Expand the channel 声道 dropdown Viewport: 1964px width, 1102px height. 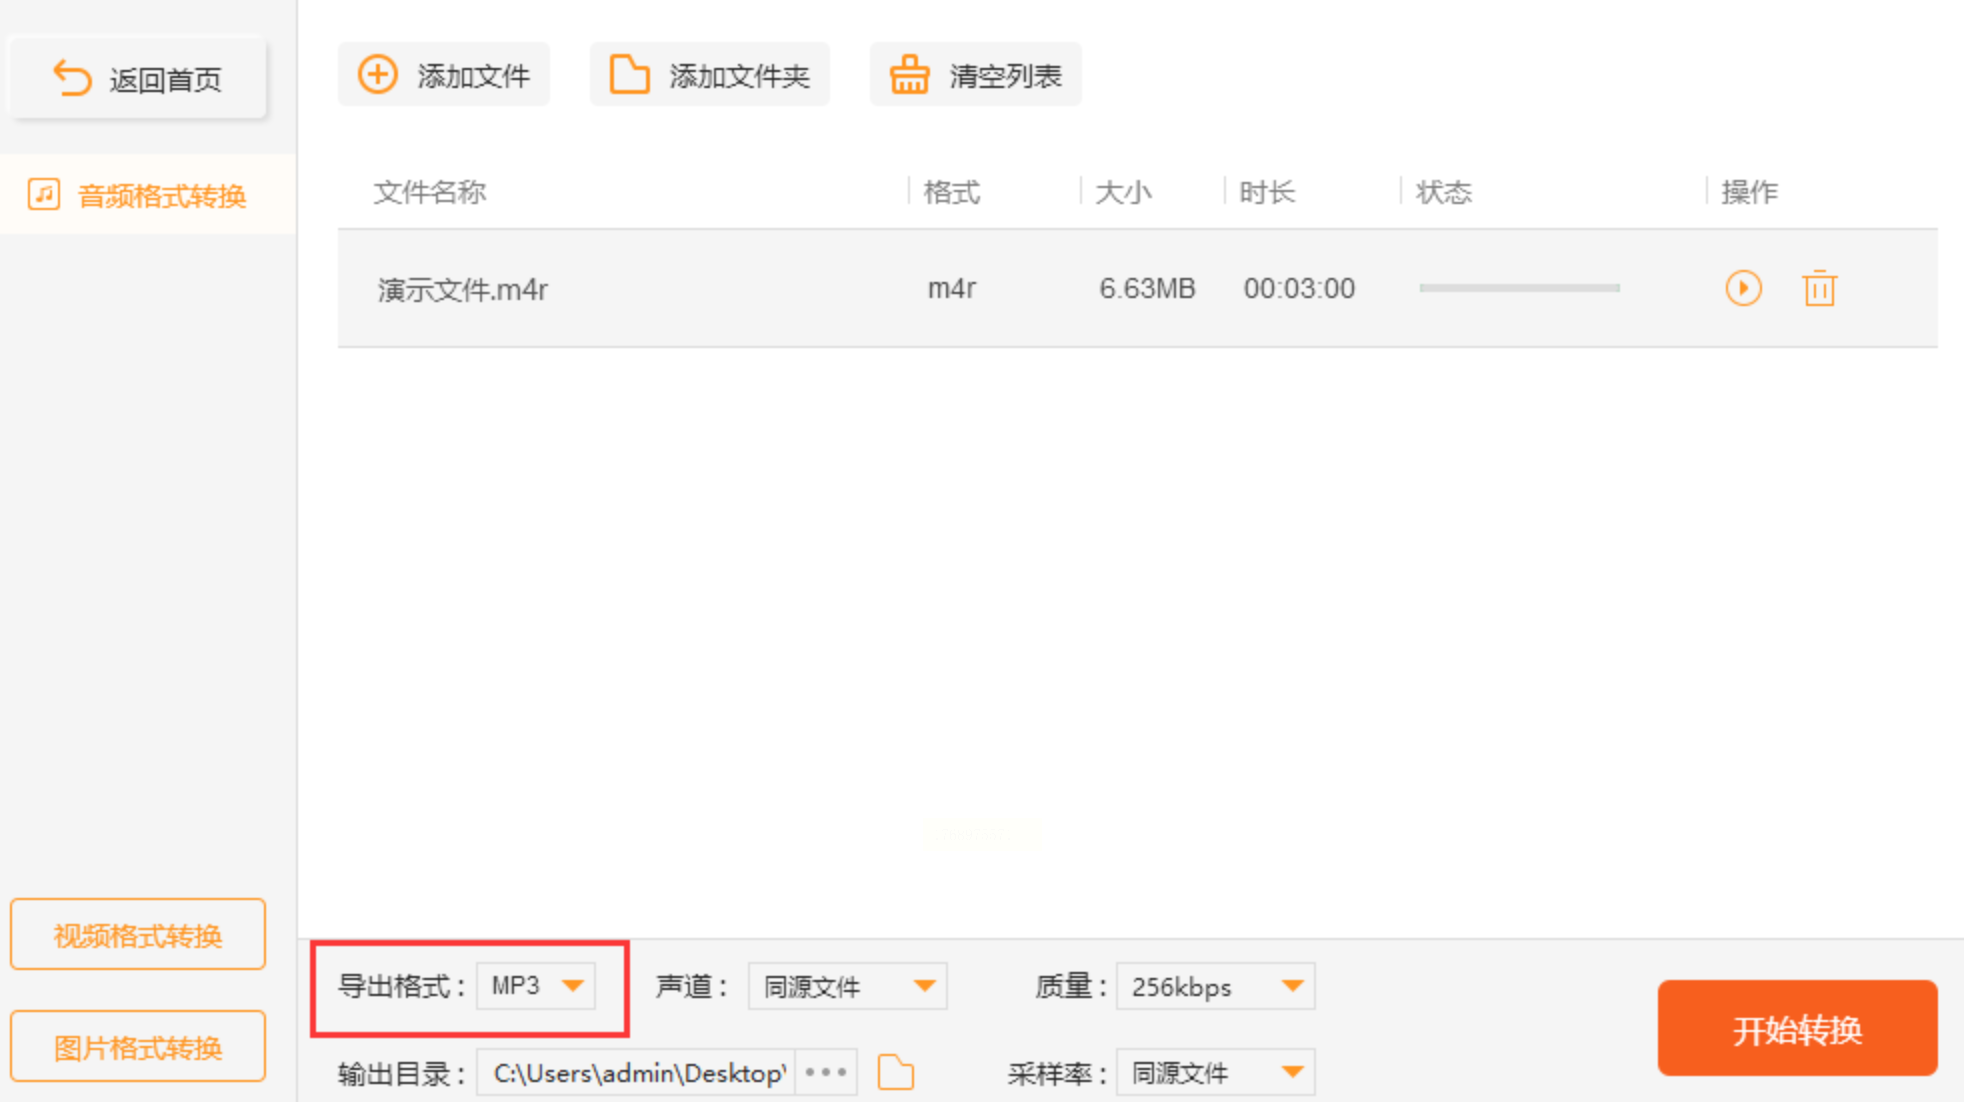click(847, 987)
